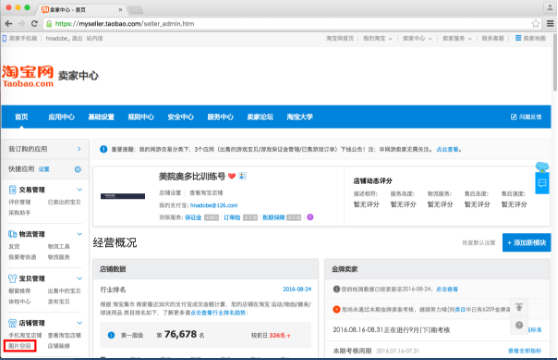Viewport: 558px width, 360px height.
Task: Click the green padlock in the address bar
Action: [x=49, y=23]
